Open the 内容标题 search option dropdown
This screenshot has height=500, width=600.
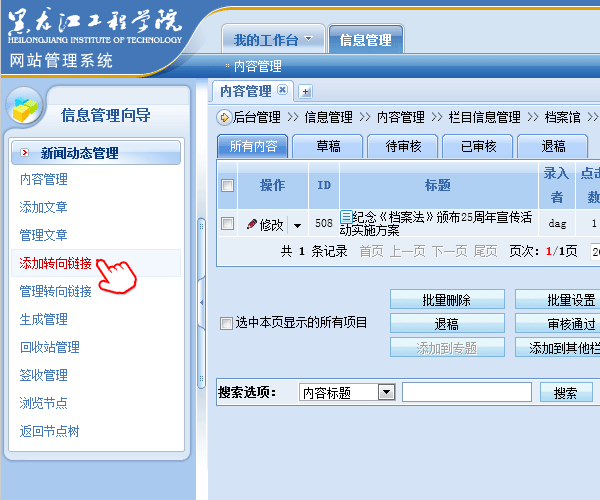click(x=386, y=393)
